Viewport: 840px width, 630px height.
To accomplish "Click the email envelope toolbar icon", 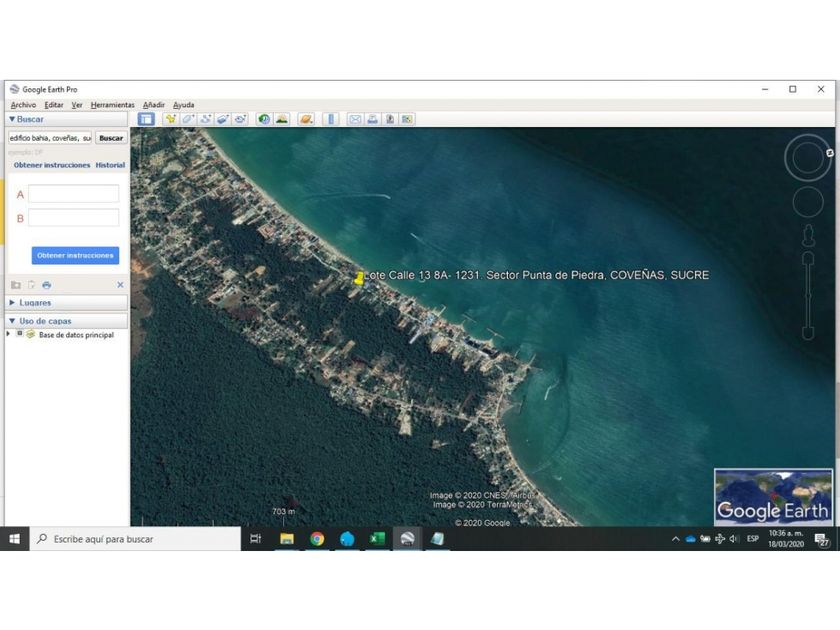I will (355, 119).
